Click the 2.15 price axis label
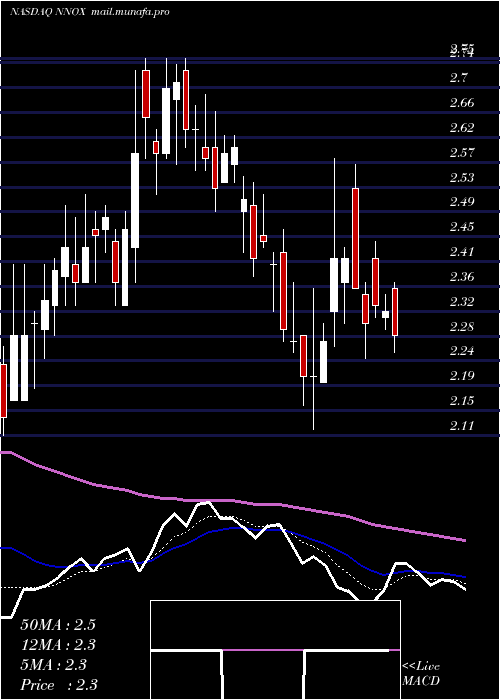This screenshot has width=500, height=700. 462,401
